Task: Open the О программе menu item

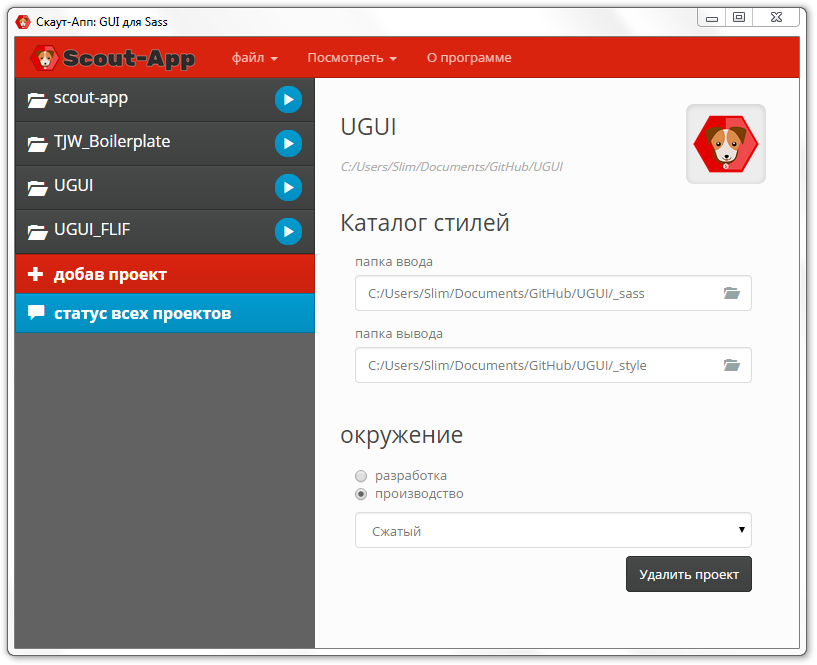Action: [469, 57]
